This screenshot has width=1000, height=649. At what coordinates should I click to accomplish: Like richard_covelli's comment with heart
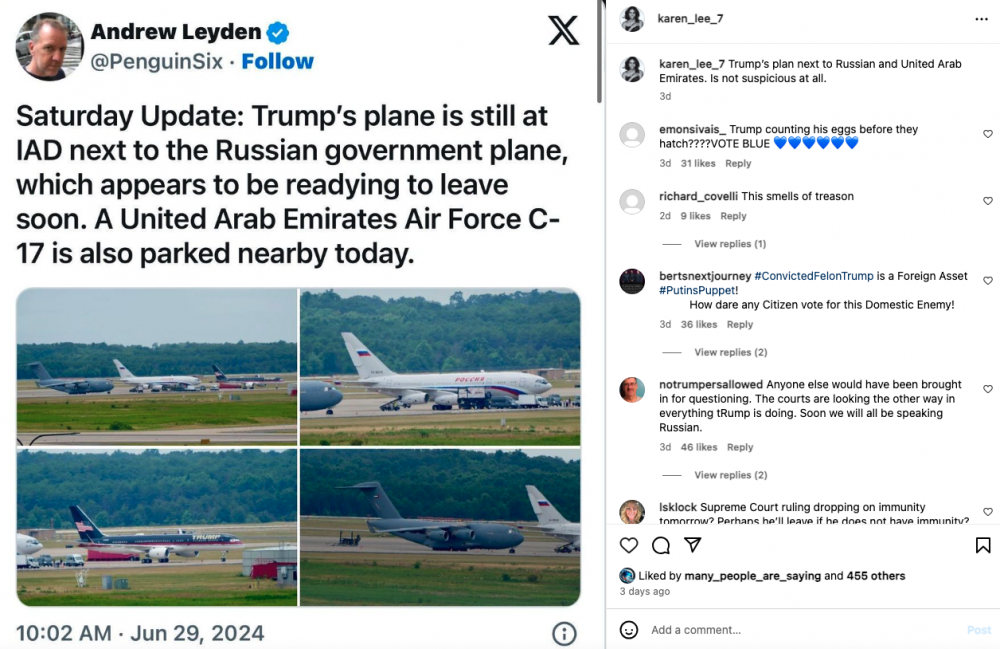[x=988, y=201]
